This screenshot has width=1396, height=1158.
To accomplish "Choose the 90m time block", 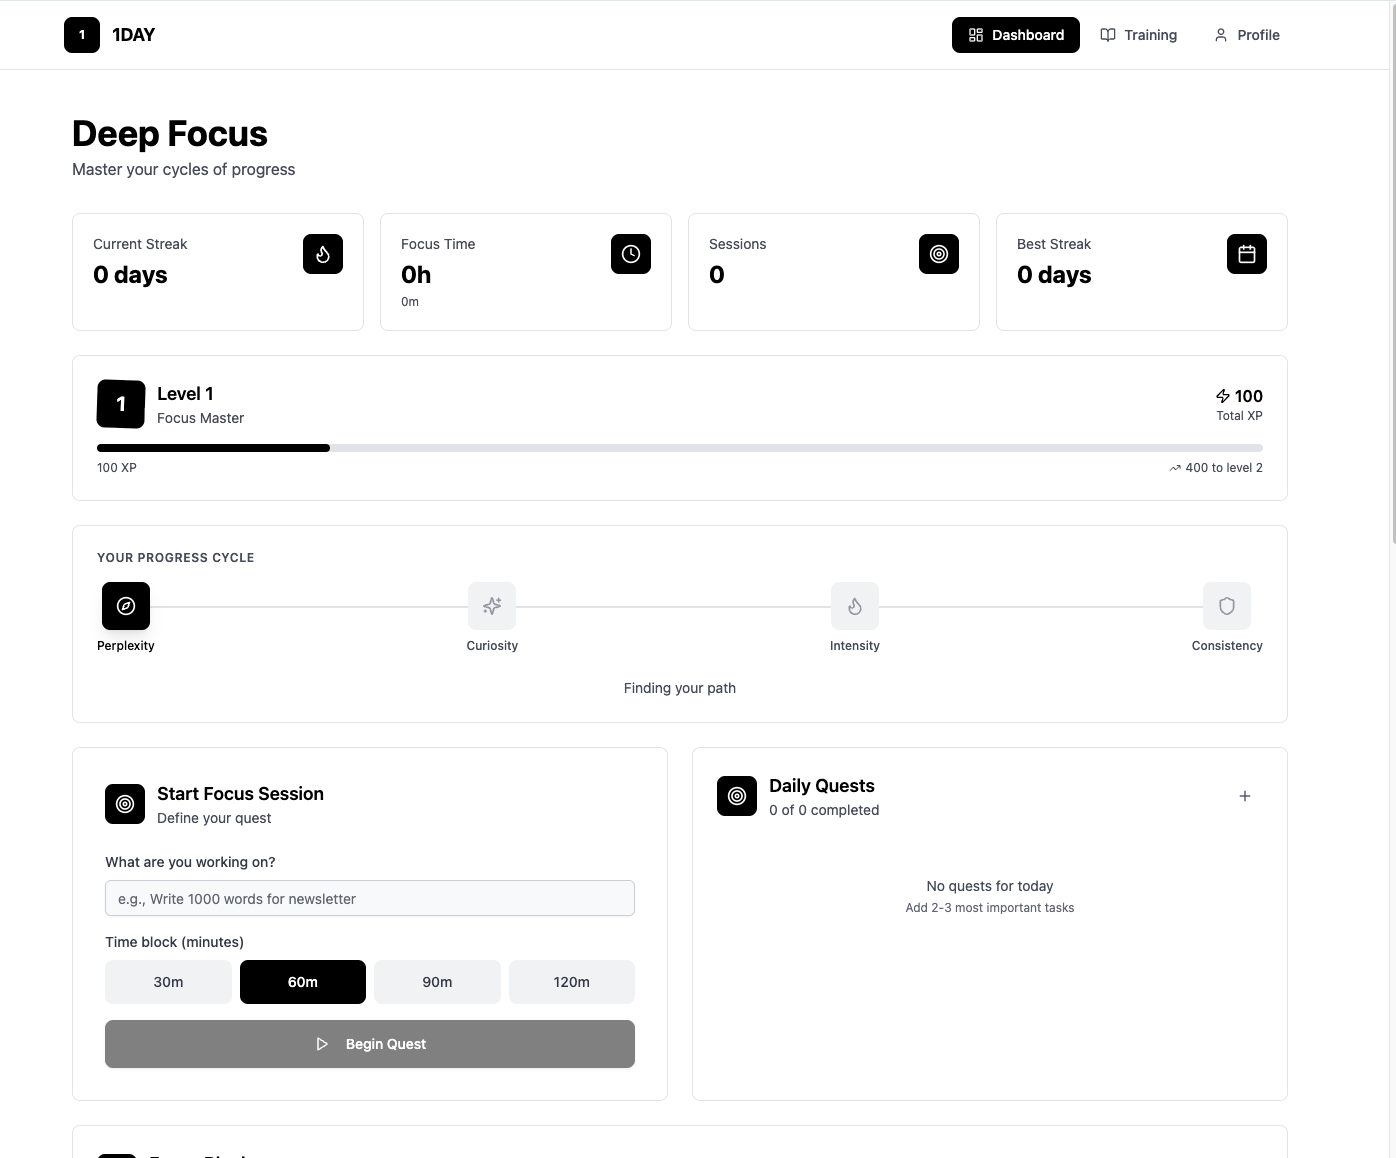I will coord(437,982).
